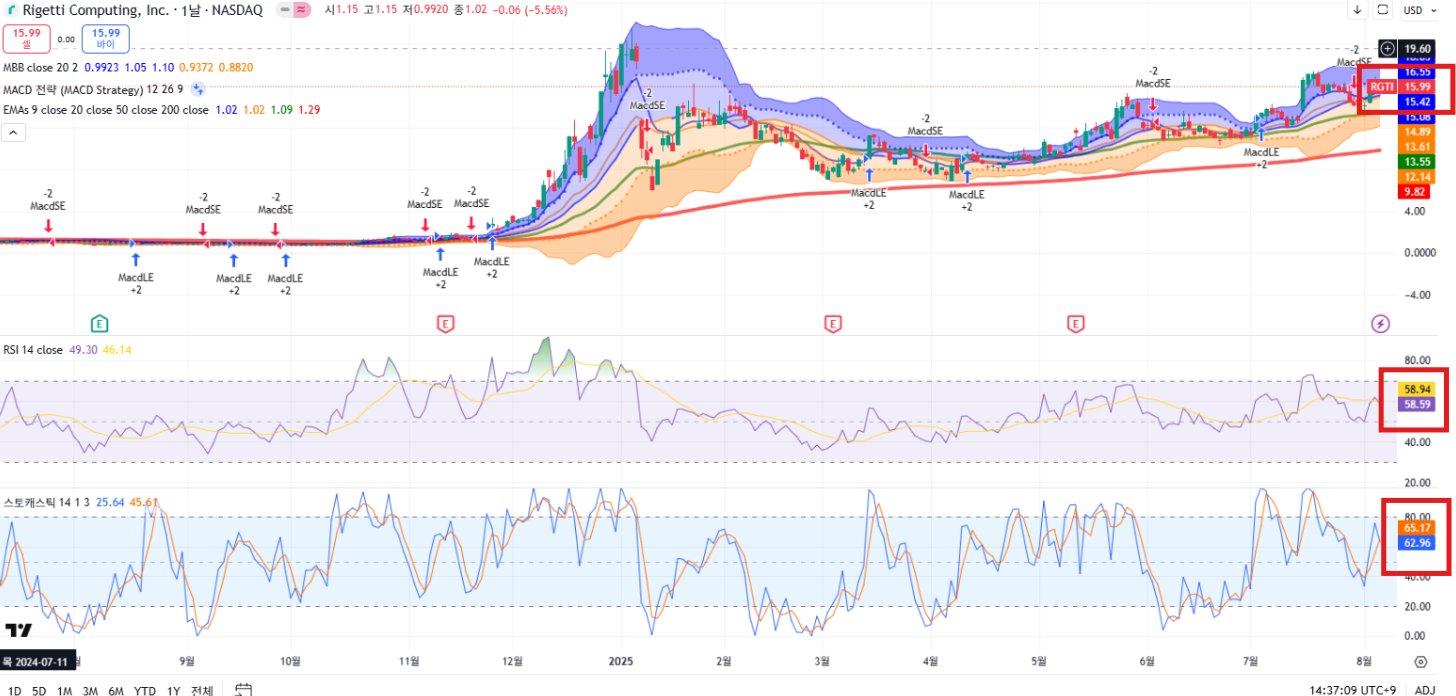This screenshot has height=696, width=1456.
Task: Click the 19.60 crosshair price label
Action: (x=1416, y=48)
